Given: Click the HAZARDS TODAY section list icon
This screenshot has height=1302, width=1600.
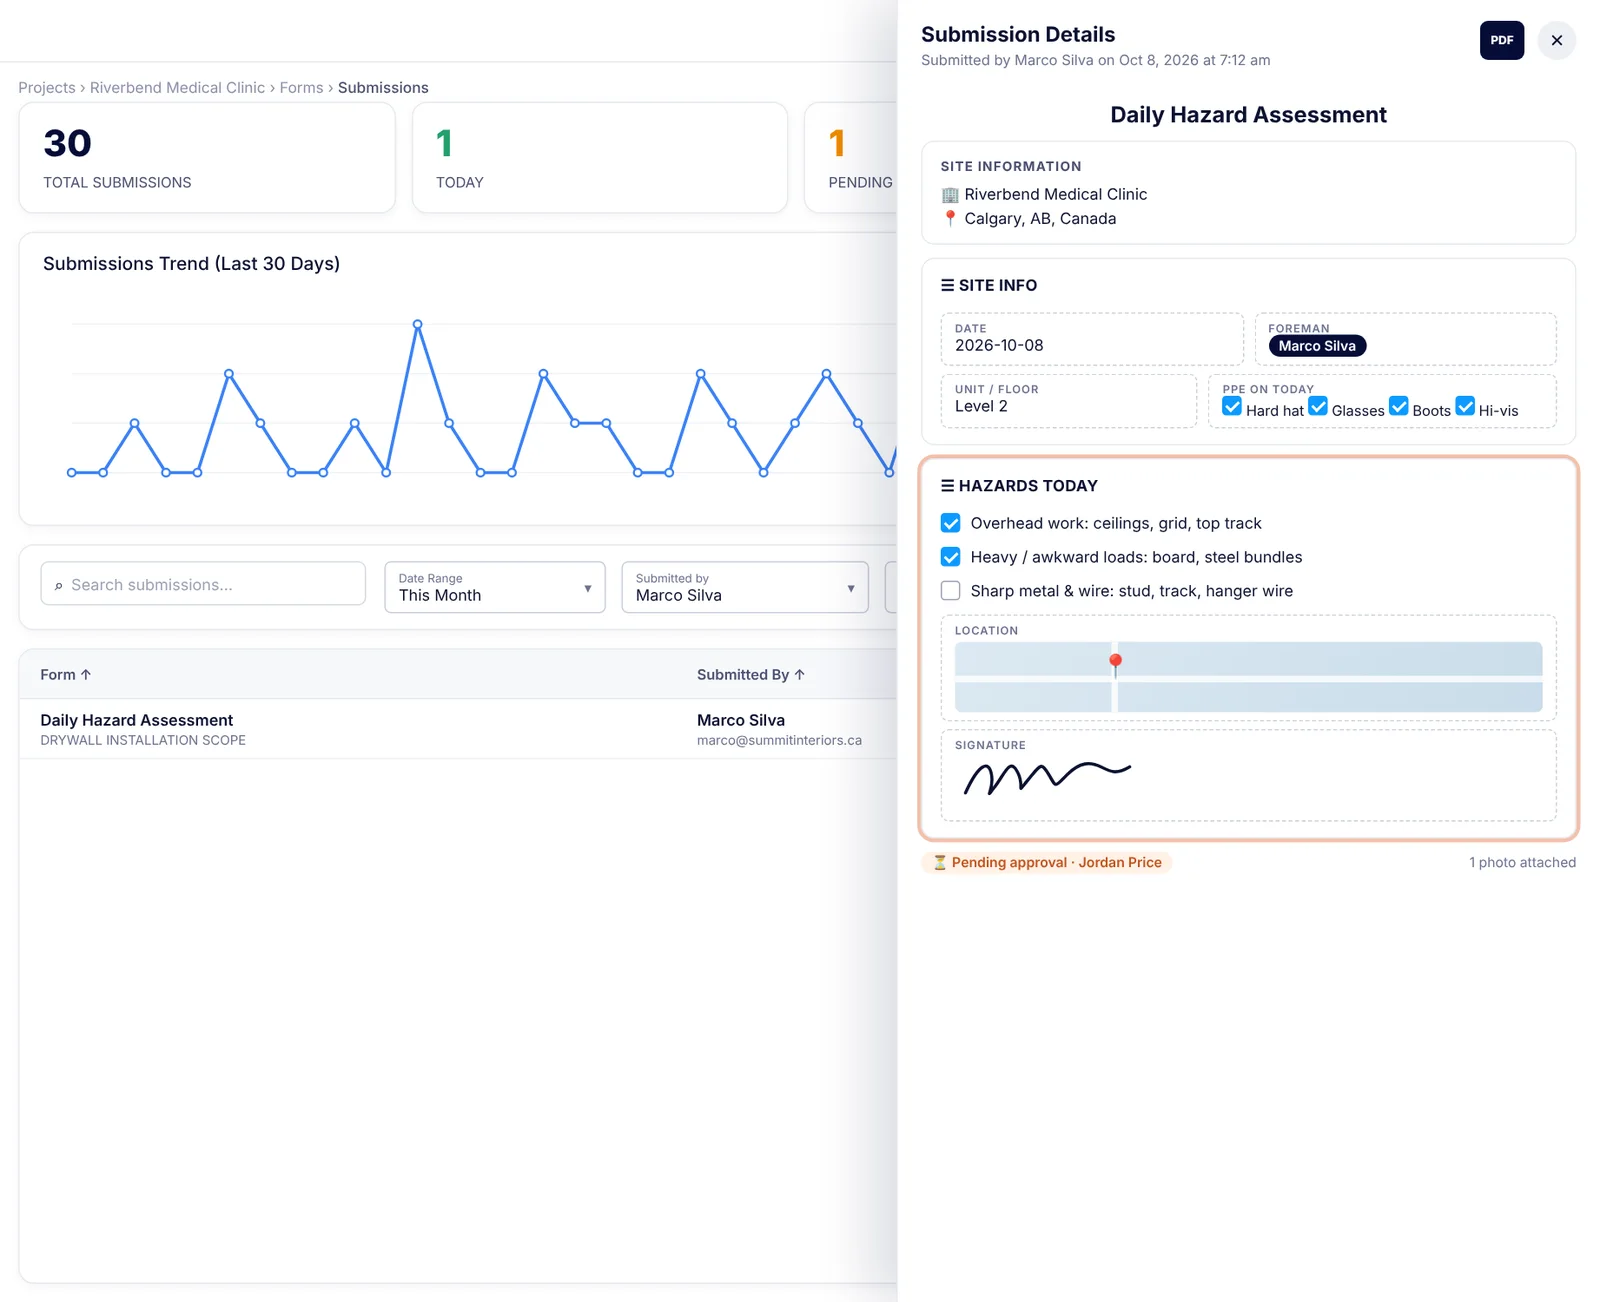Looking at the screenshot, I should coord(947,486).
